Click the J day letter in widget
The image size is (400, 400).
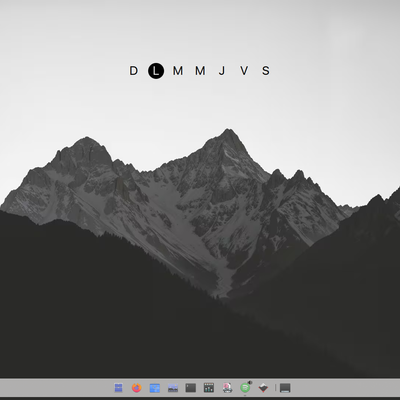coord(222,71)
